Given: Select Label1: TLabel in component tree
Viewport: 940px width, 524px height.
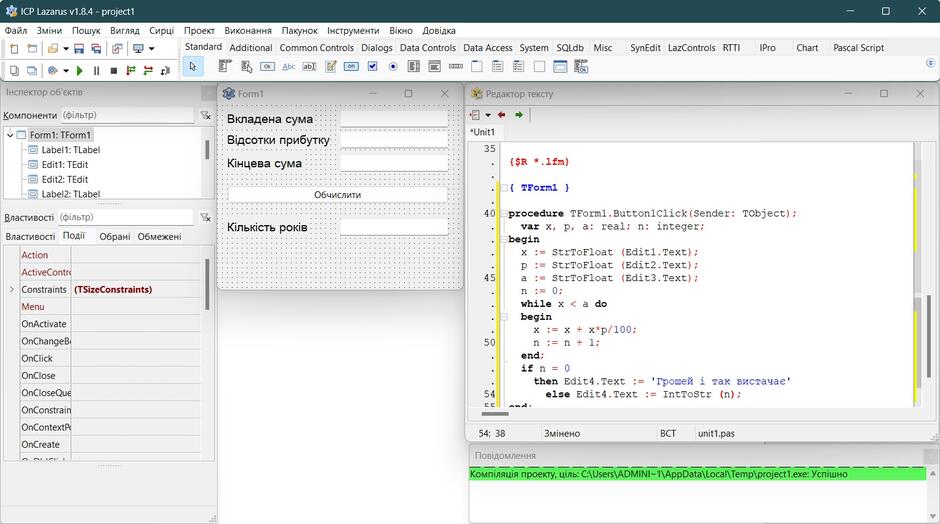Looking at the screenshot, I should point(70,150).
